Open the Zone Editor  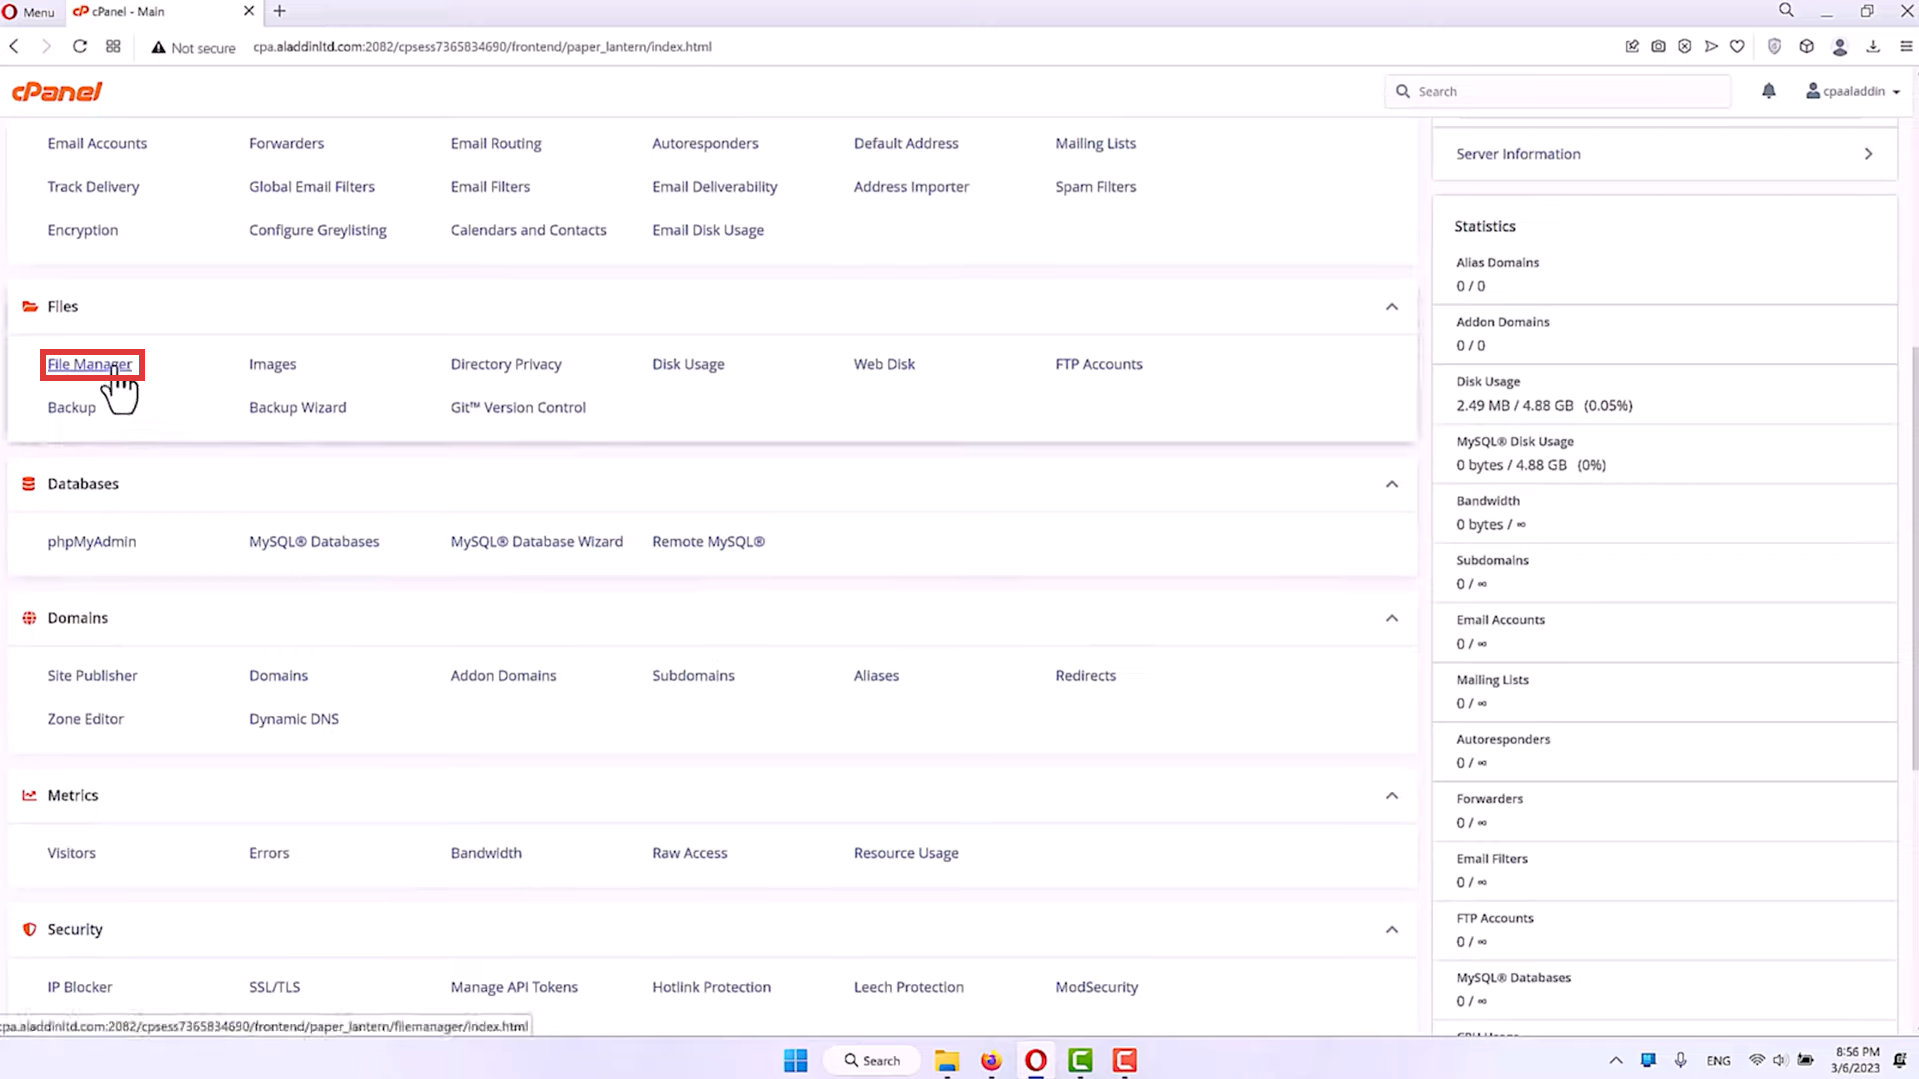coord(86,719)
